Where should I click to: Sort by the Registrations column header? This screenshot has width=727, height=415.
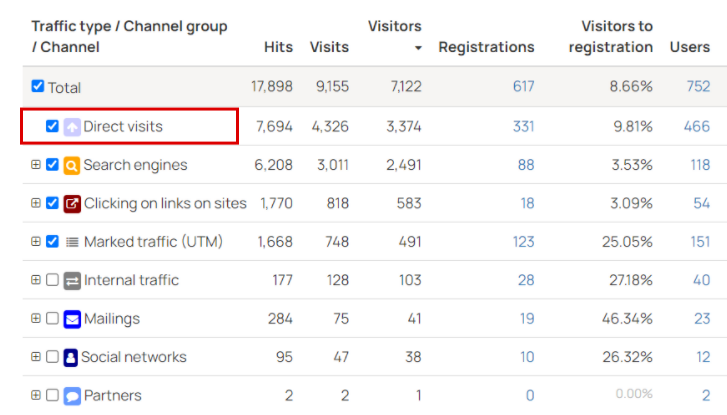tap(486, 47)
